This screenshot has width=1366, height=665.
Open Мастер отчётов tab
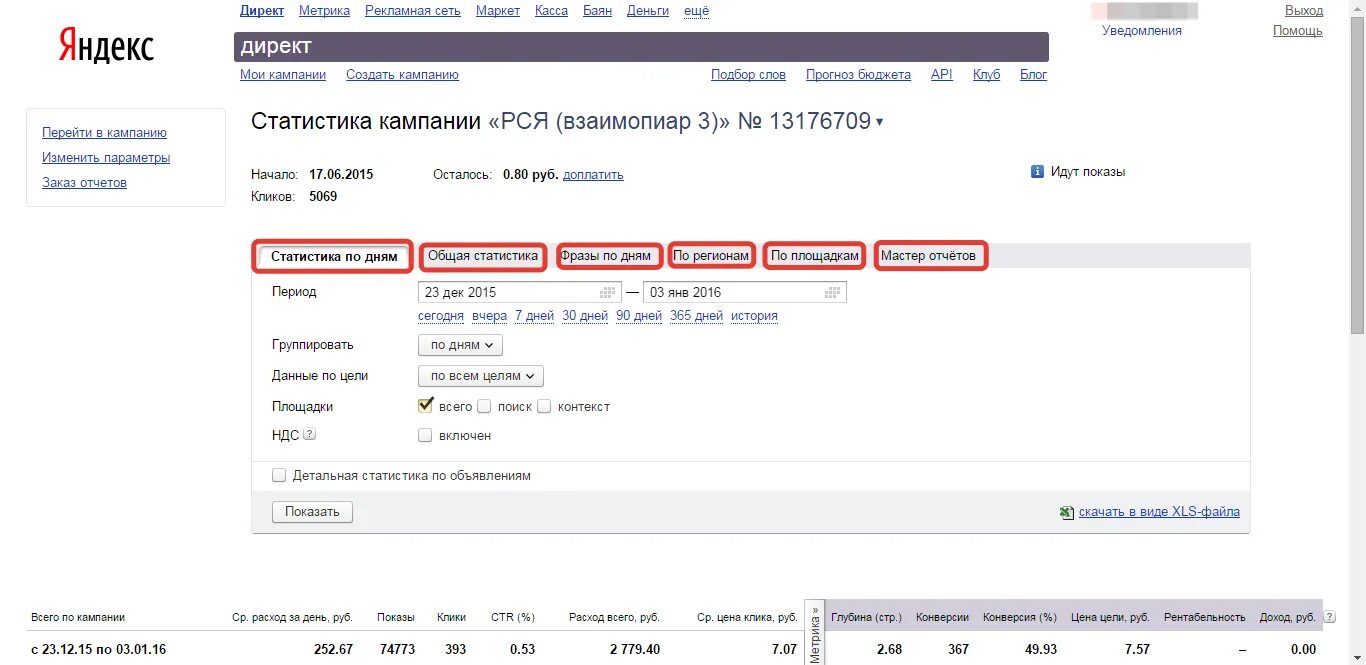(x=928, y=256)
